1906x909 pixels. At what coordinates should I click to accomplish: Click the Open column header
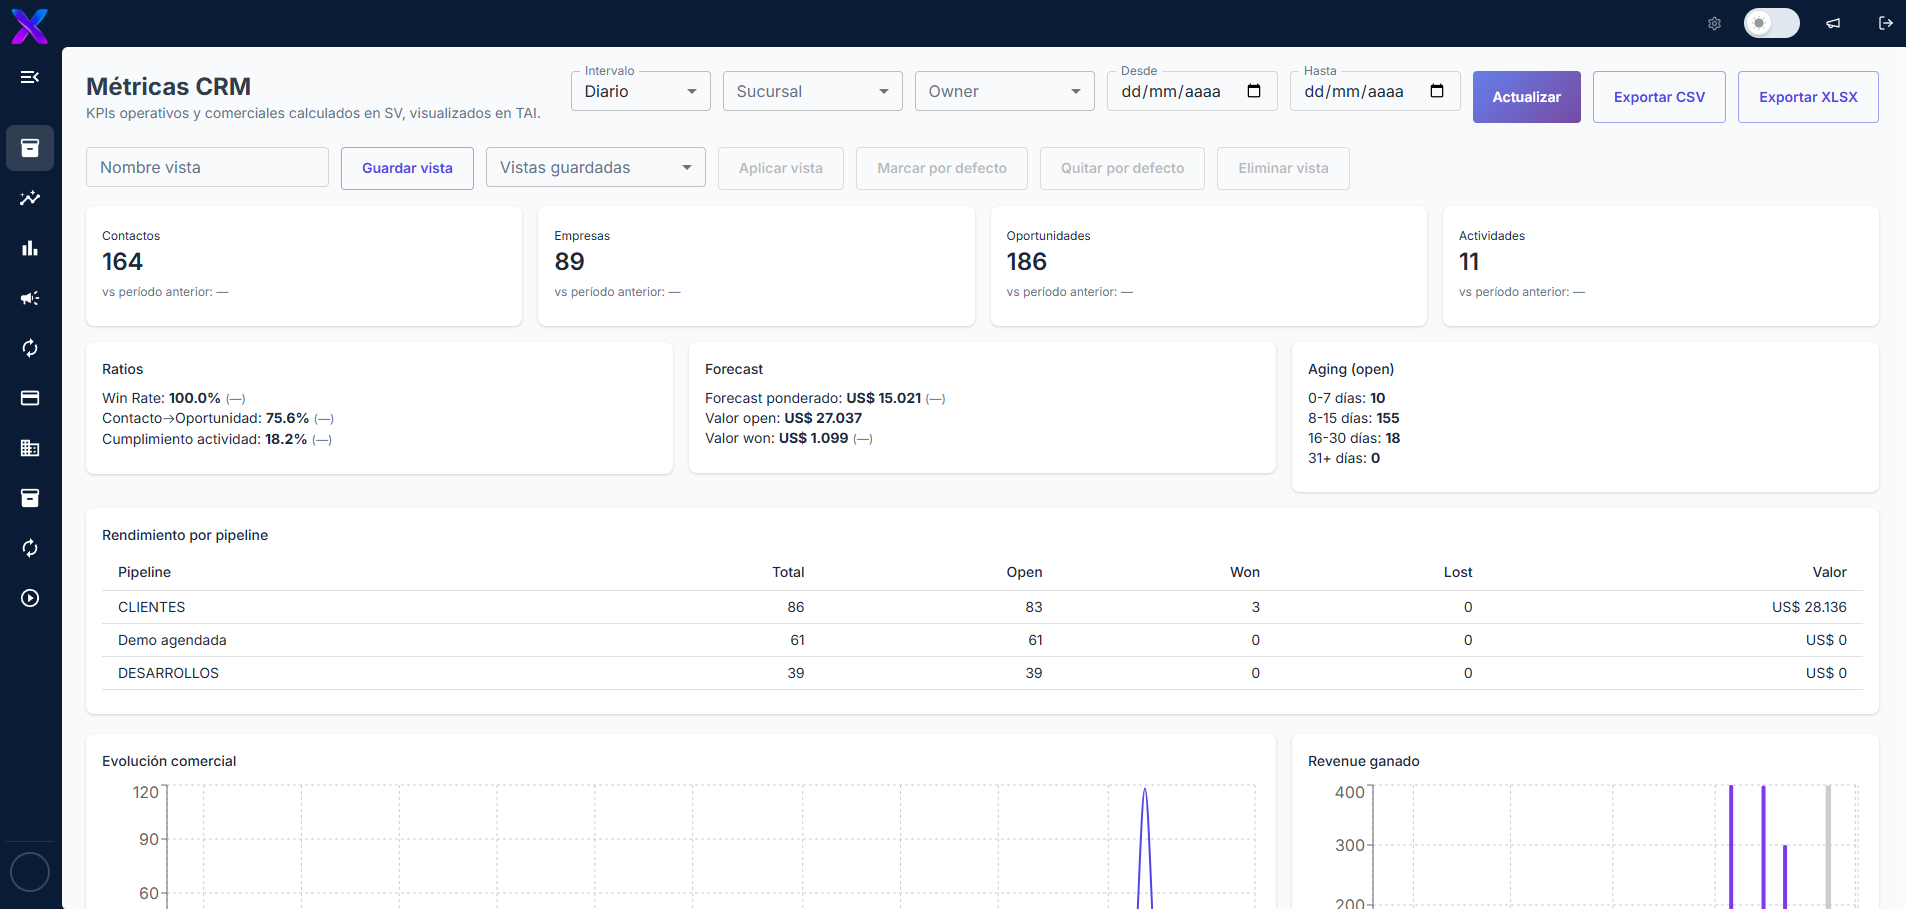tap(1024, 572)
